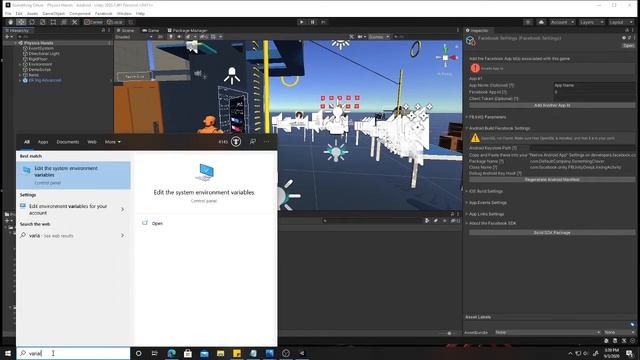
Task: Select the custom editor tools icon
Action: coord(74,22)
